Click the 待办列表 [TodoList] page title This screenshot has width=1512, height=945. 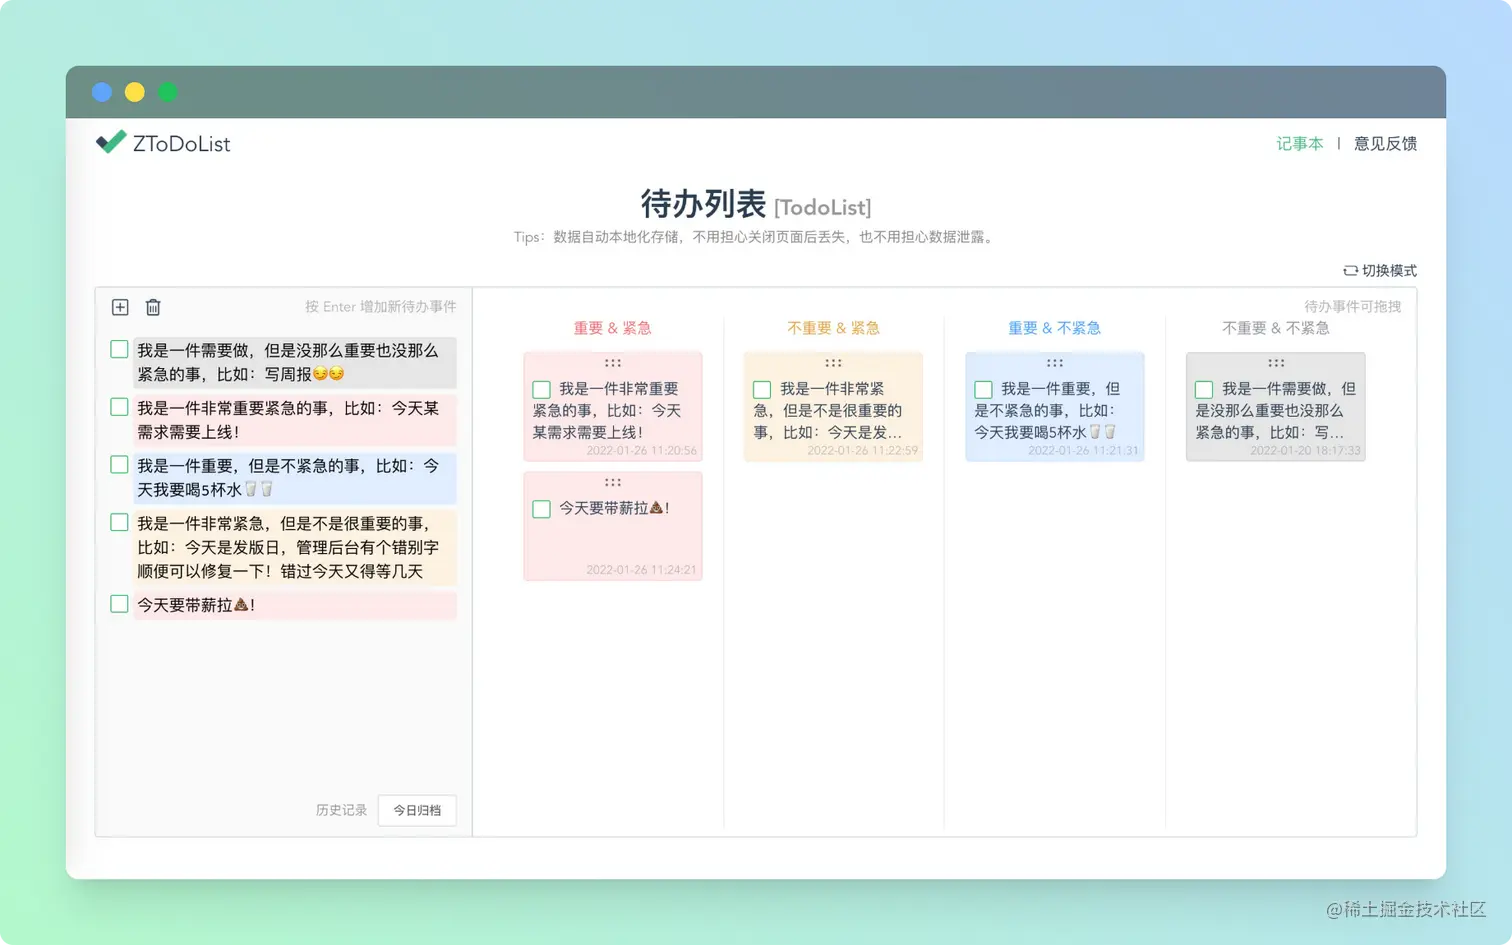[x=756, y=204]
